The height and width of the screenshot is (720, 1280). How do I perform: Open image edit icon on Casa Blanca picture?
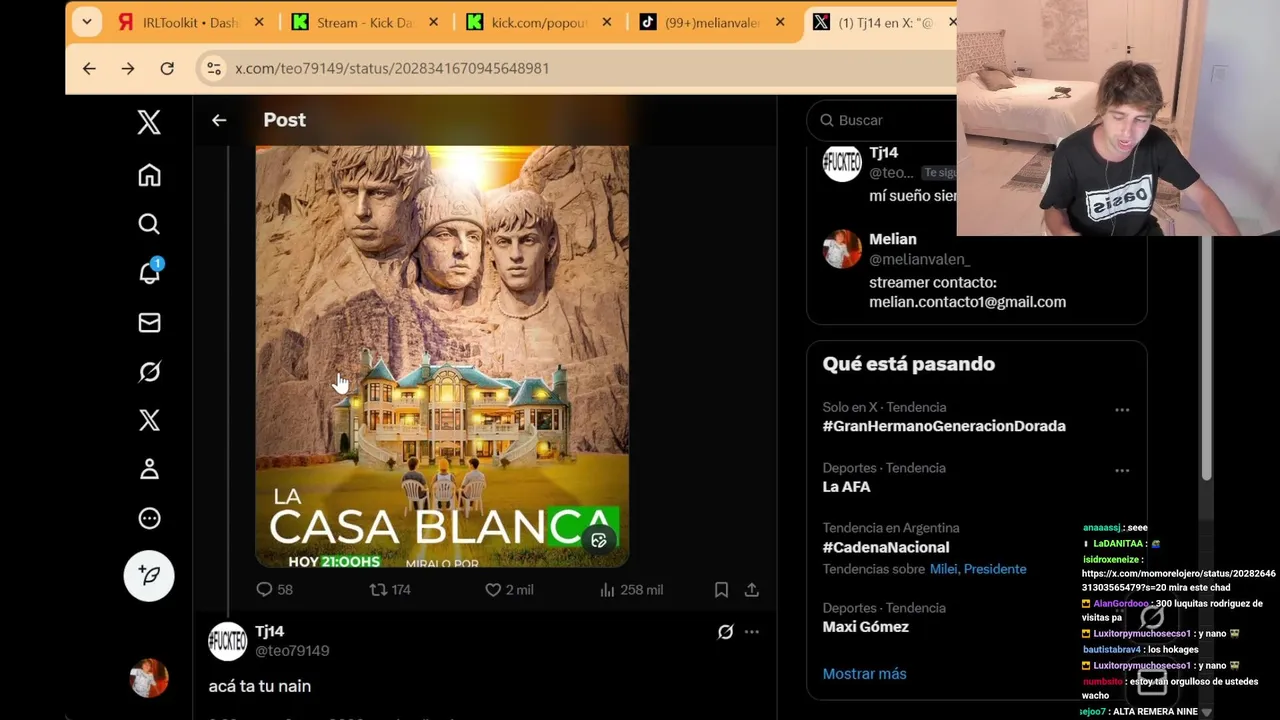[x=599, y=540]
